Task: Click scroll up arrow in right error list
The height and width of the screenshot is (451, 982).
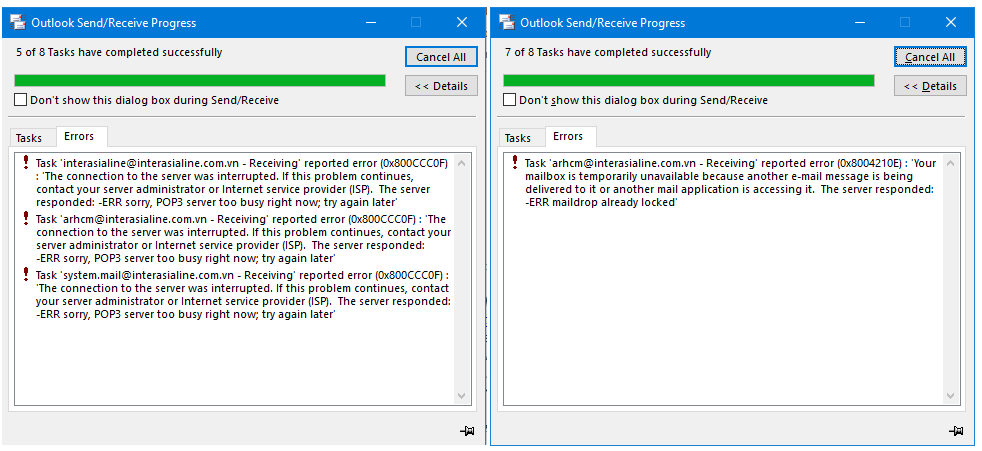Action: tap(951, 163)
